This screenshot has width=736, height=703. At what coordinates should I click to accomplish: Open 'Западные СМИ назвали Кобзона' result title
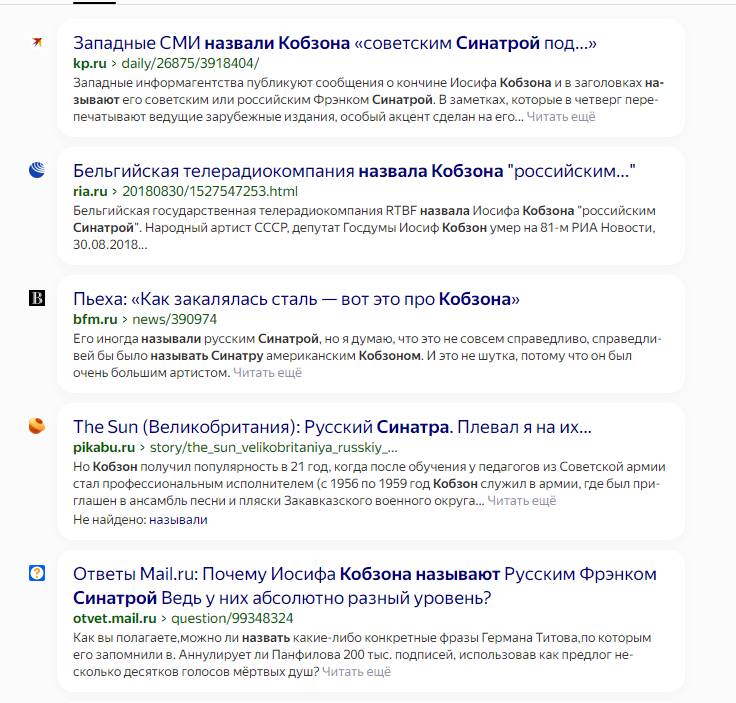335,43
